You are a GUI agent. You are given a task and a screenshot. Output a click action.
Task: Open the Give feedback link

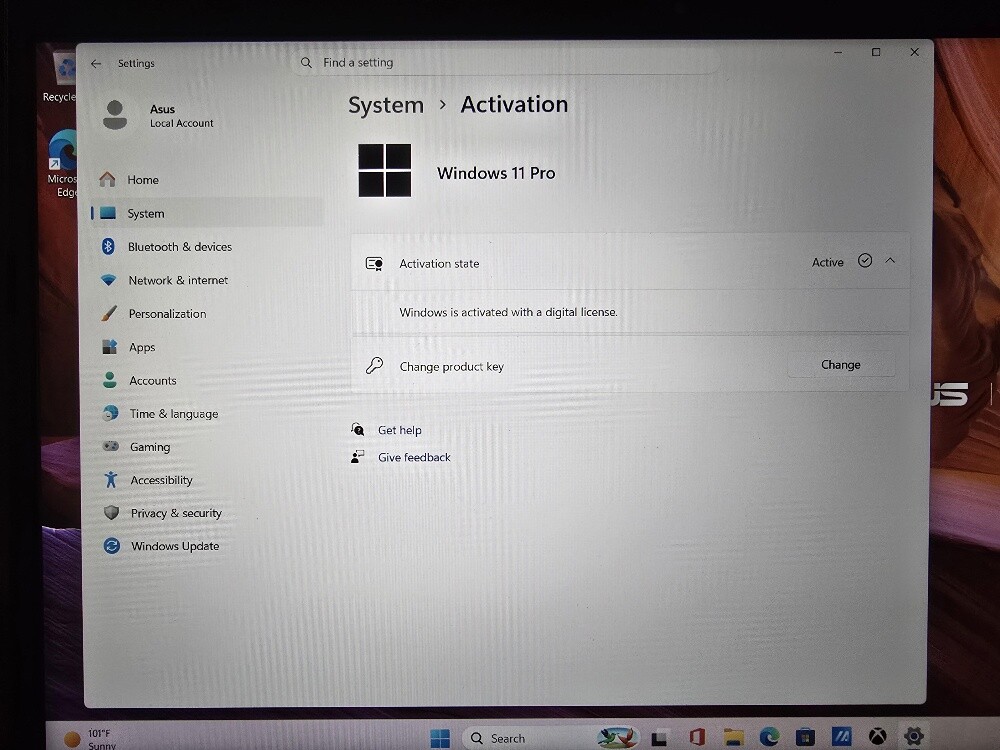click(414, 457)
